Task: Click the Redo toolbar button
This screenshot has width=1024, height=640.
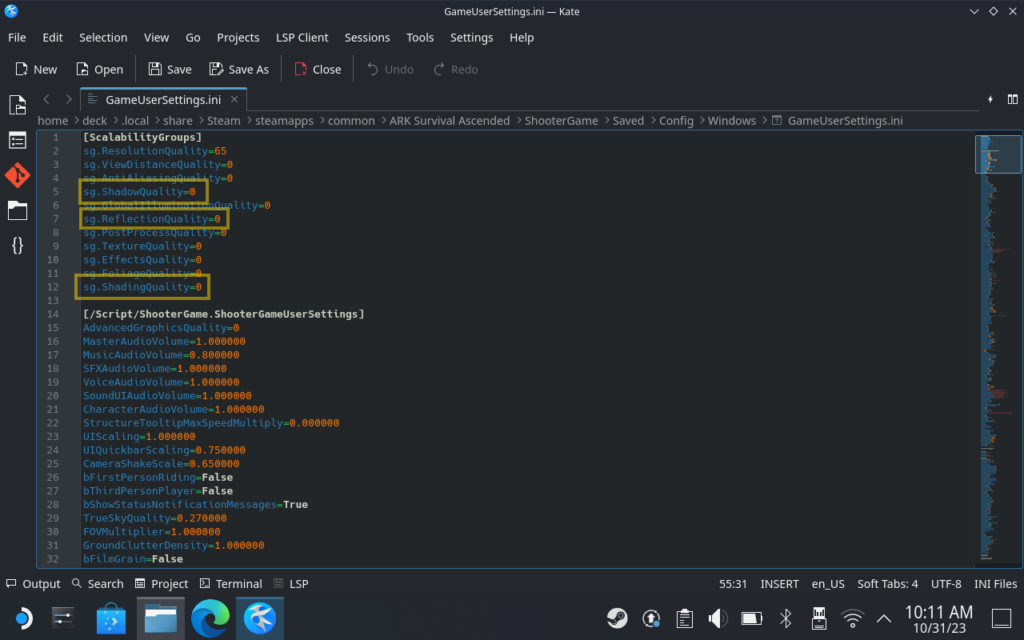Action: (456, 69)
